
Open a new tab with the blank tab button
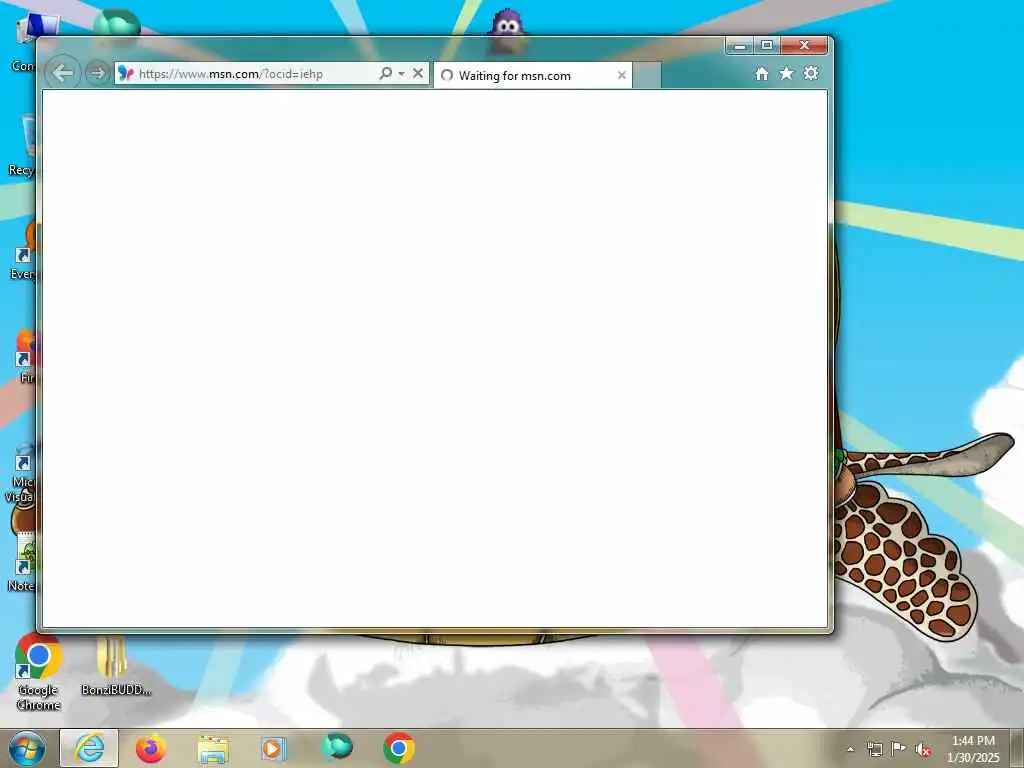click(647, 75)
